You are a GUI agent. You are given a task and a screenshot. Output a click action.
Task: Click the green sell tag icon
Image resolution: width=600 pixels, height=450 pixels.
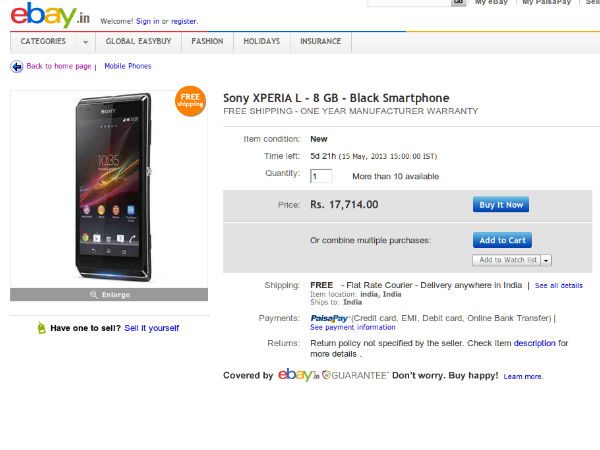(x=41, y=328)
